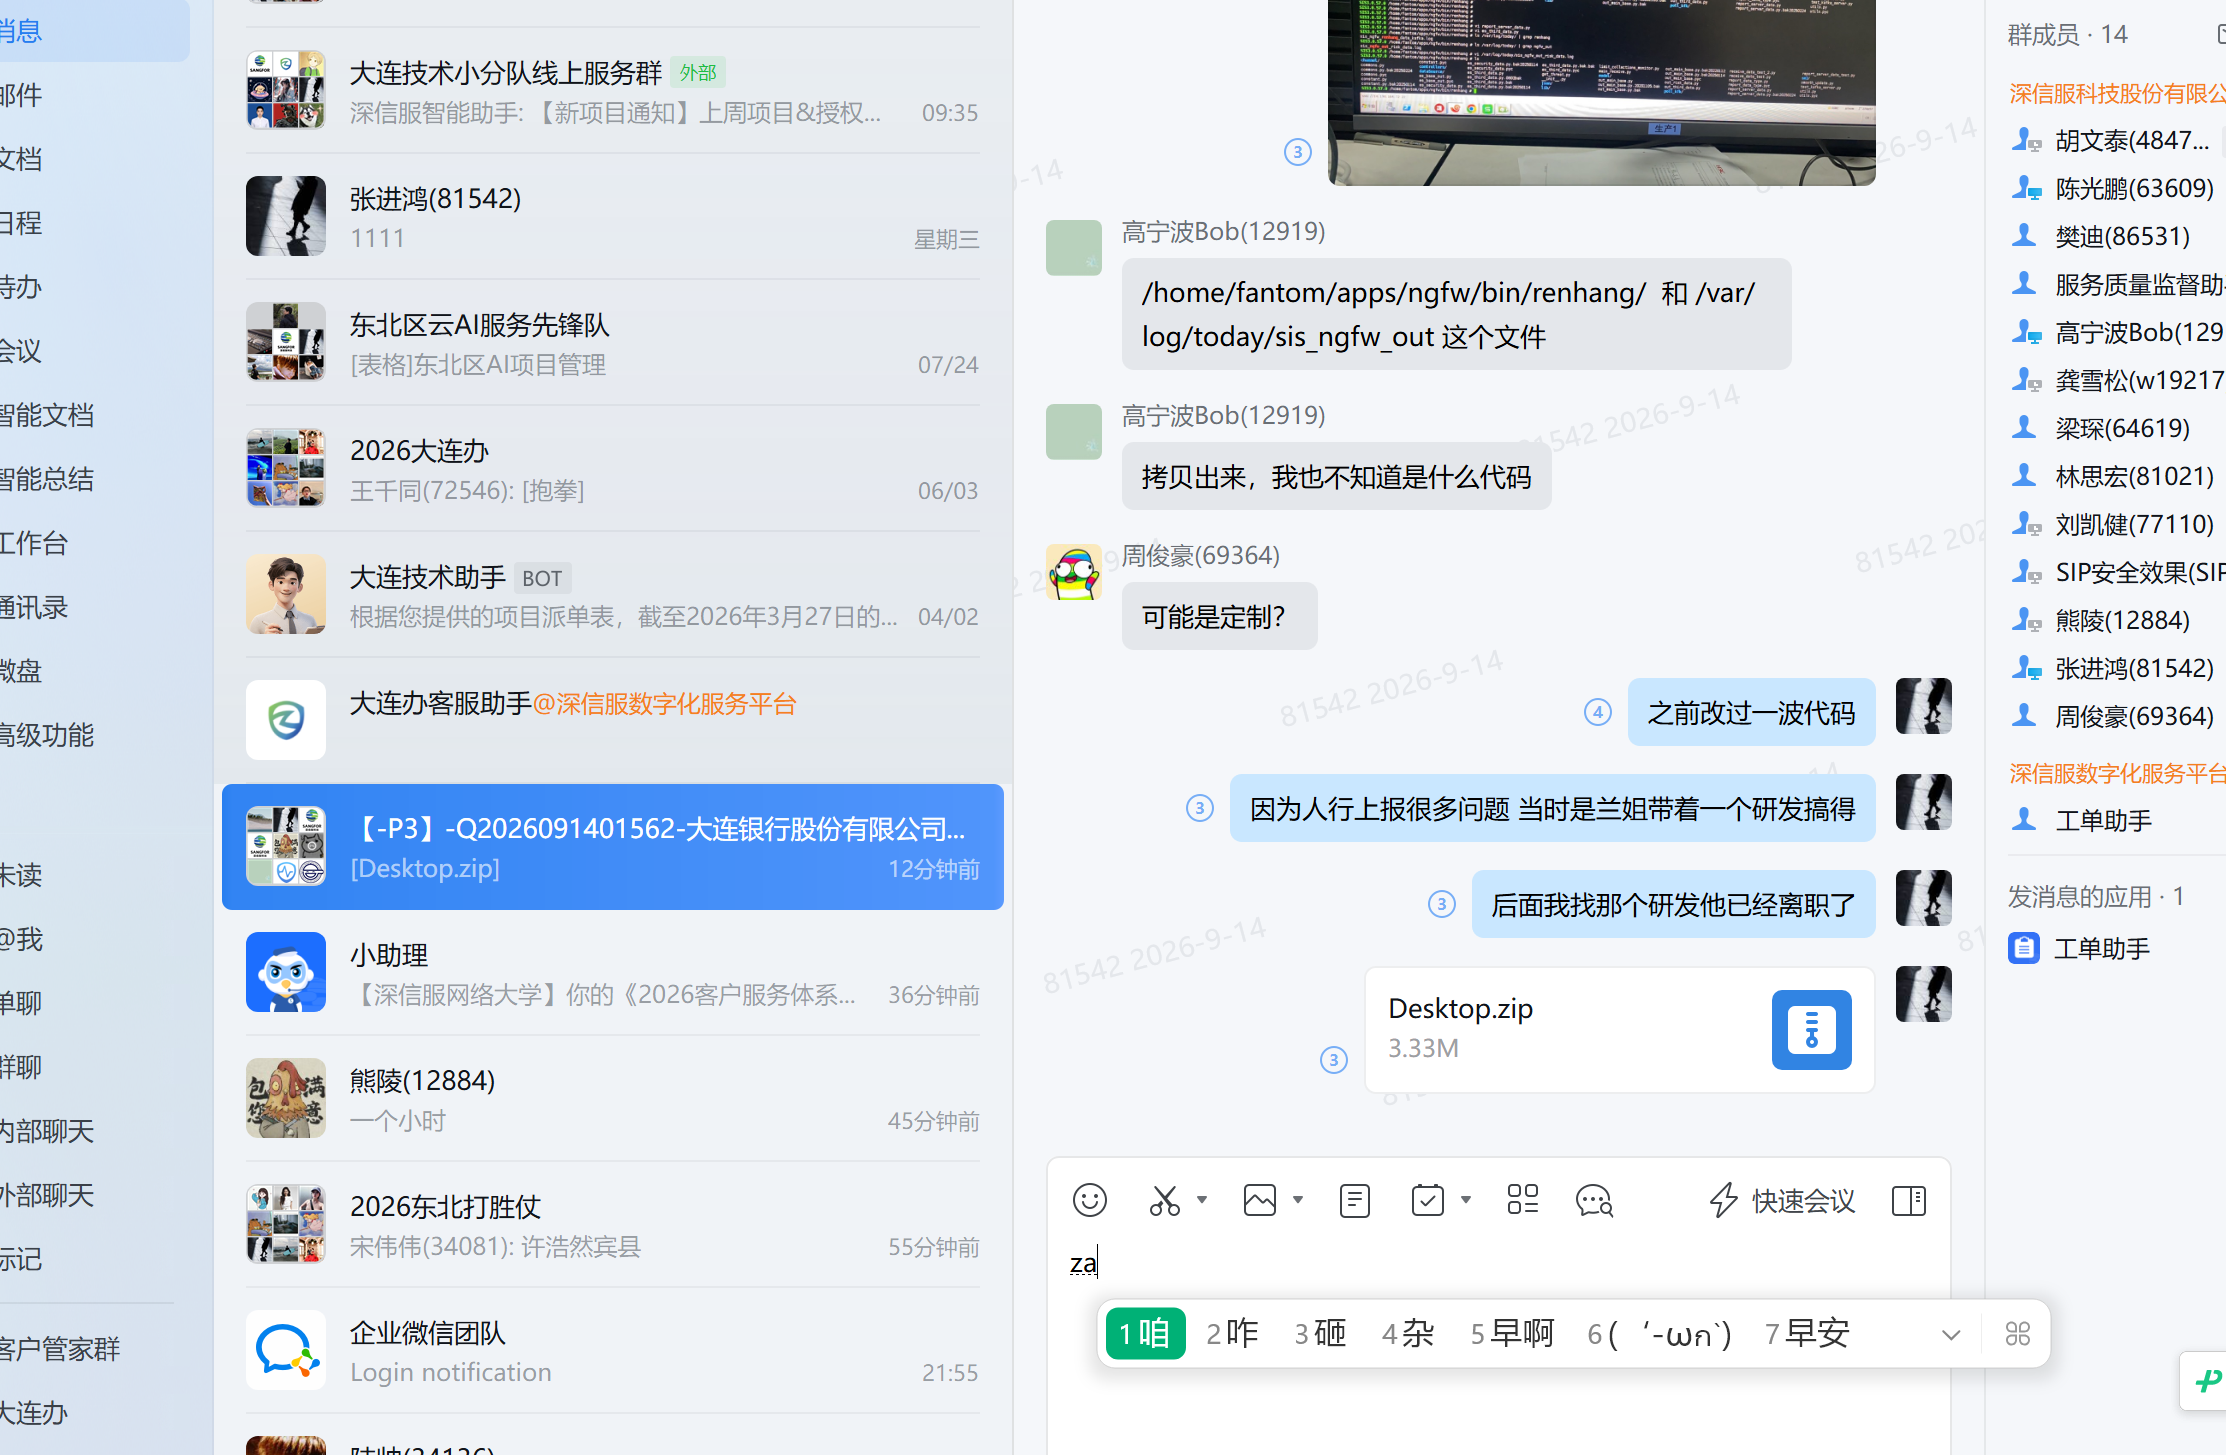Open 大连办客服助手 conversation
This screenshot has width=2226, height=1455.
[x=612, y=721]
